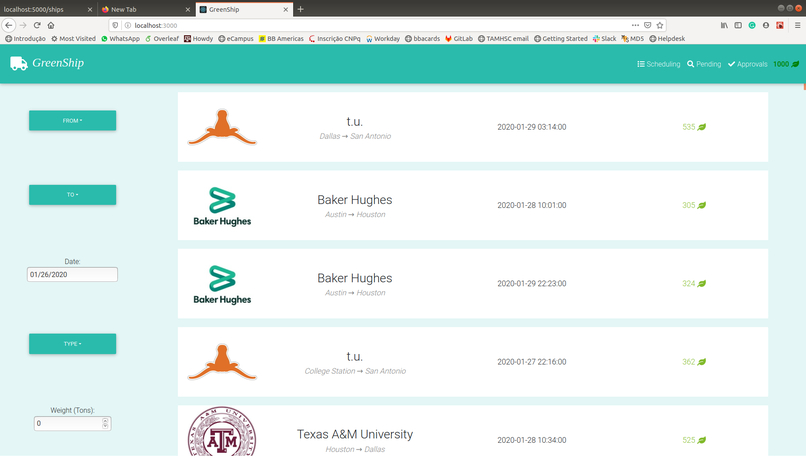Open the Inscrição CNPq bookmark
The image size is (806, 458).
[x=335, y=39]
